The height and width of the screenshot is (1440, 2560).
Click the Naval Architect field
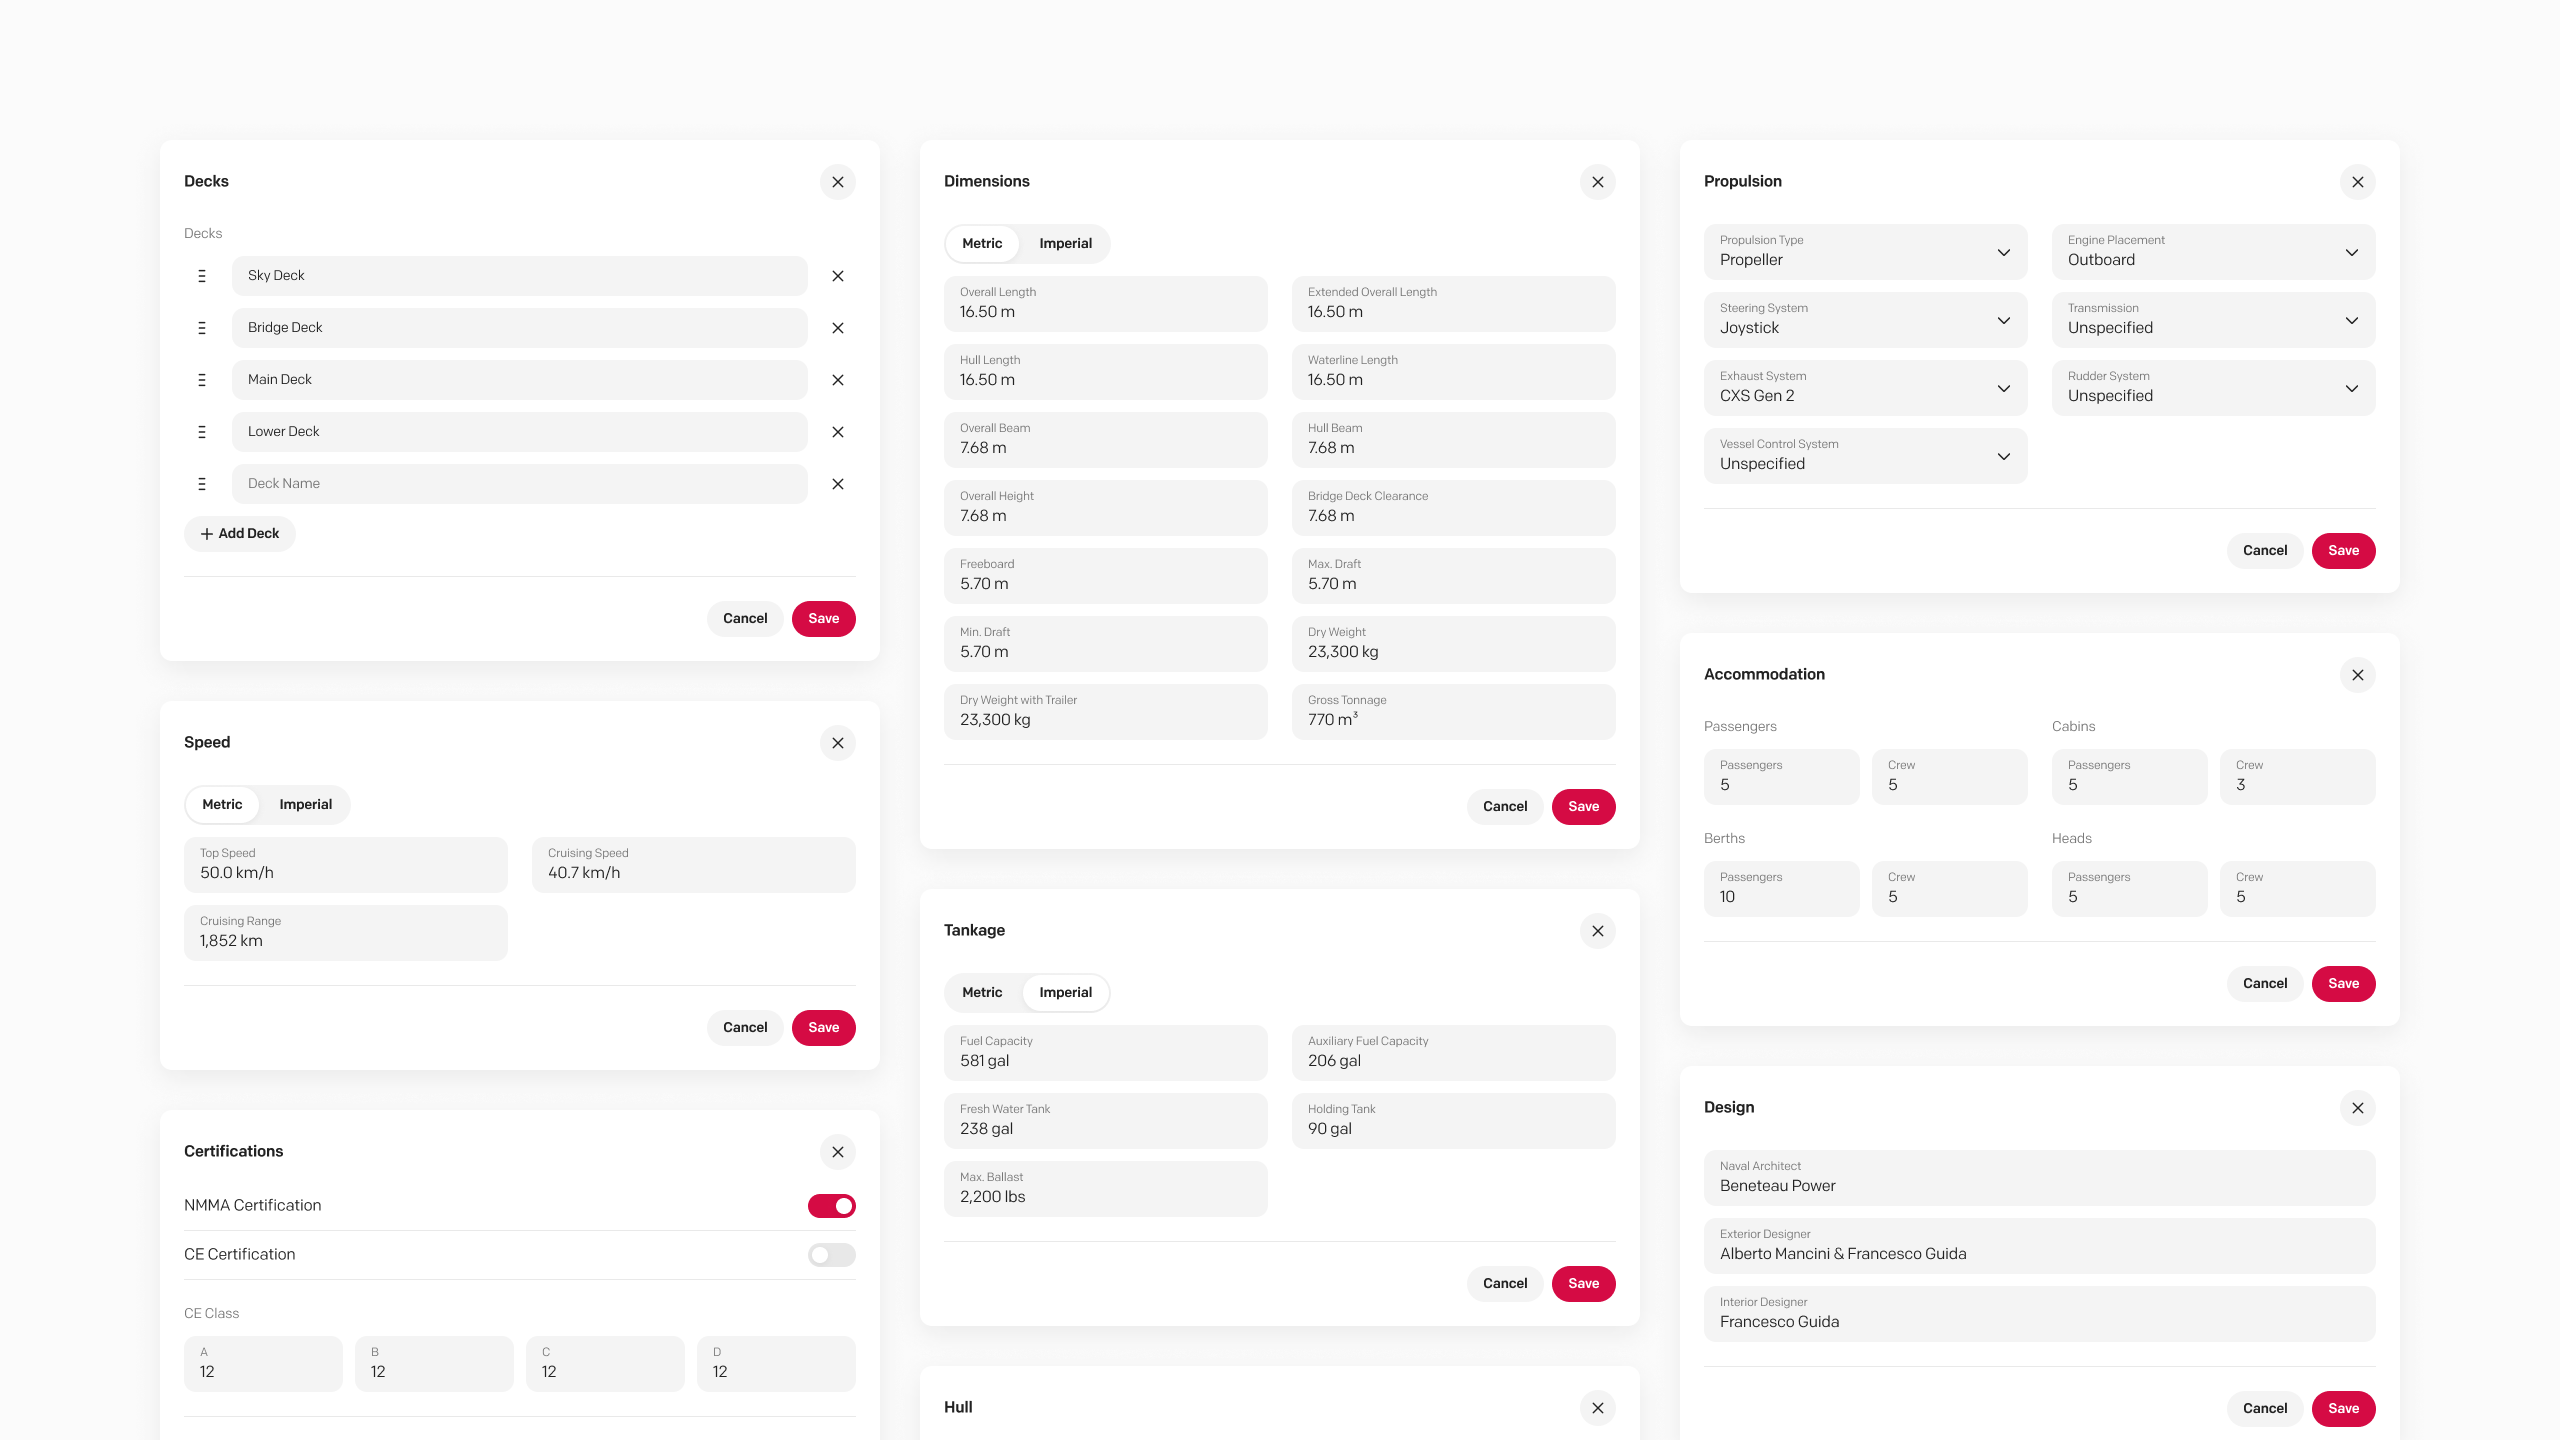click(2039, 1178)
